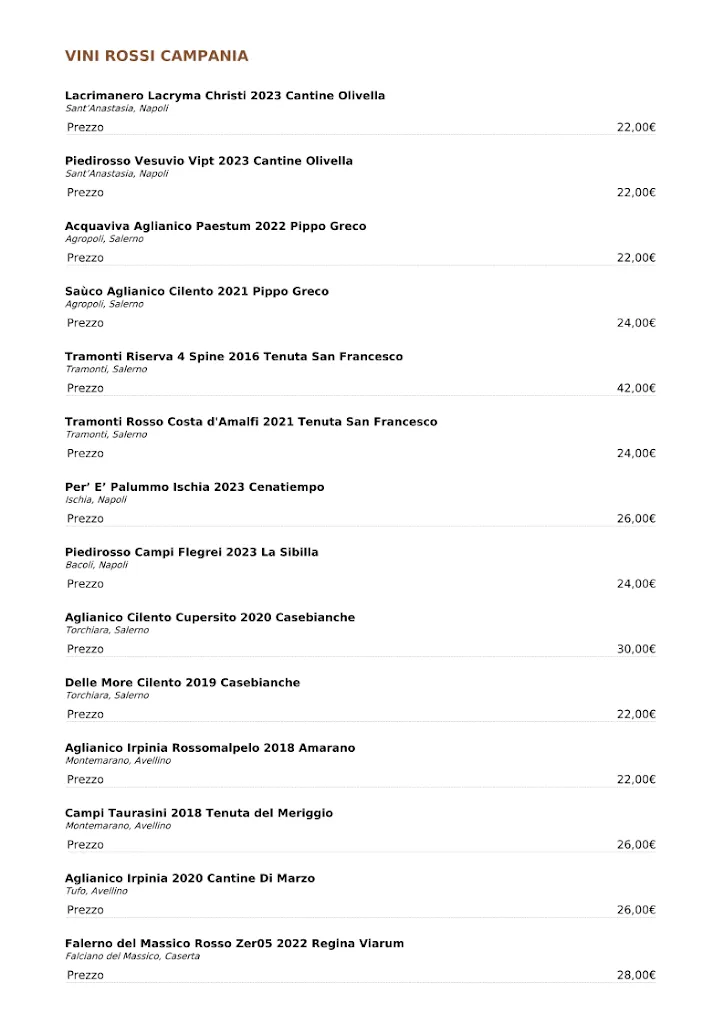This screenshot has height=1024, width=724.
Task: Click Aglianico Irpinia 2020 Cantine Di Marzo
Action: 190,879
